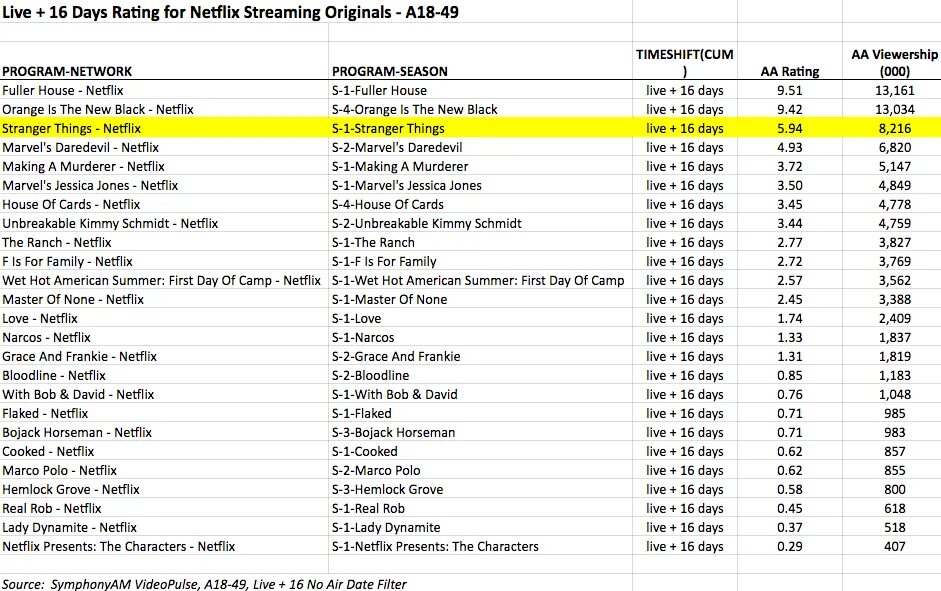Select the highlighted viewership 8,216
941x591 pixels.
pyautogui.click(x=894, y=128)
